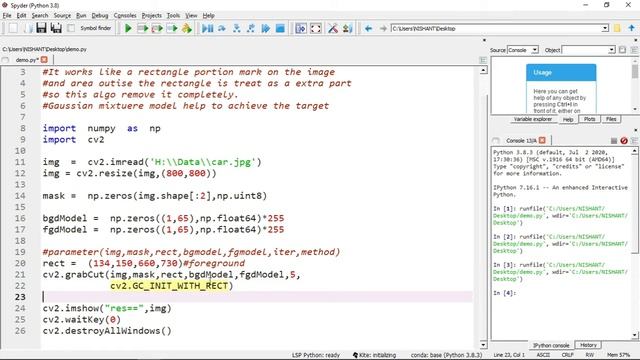Step over the current line in debugger

click(x=222, y=28)
